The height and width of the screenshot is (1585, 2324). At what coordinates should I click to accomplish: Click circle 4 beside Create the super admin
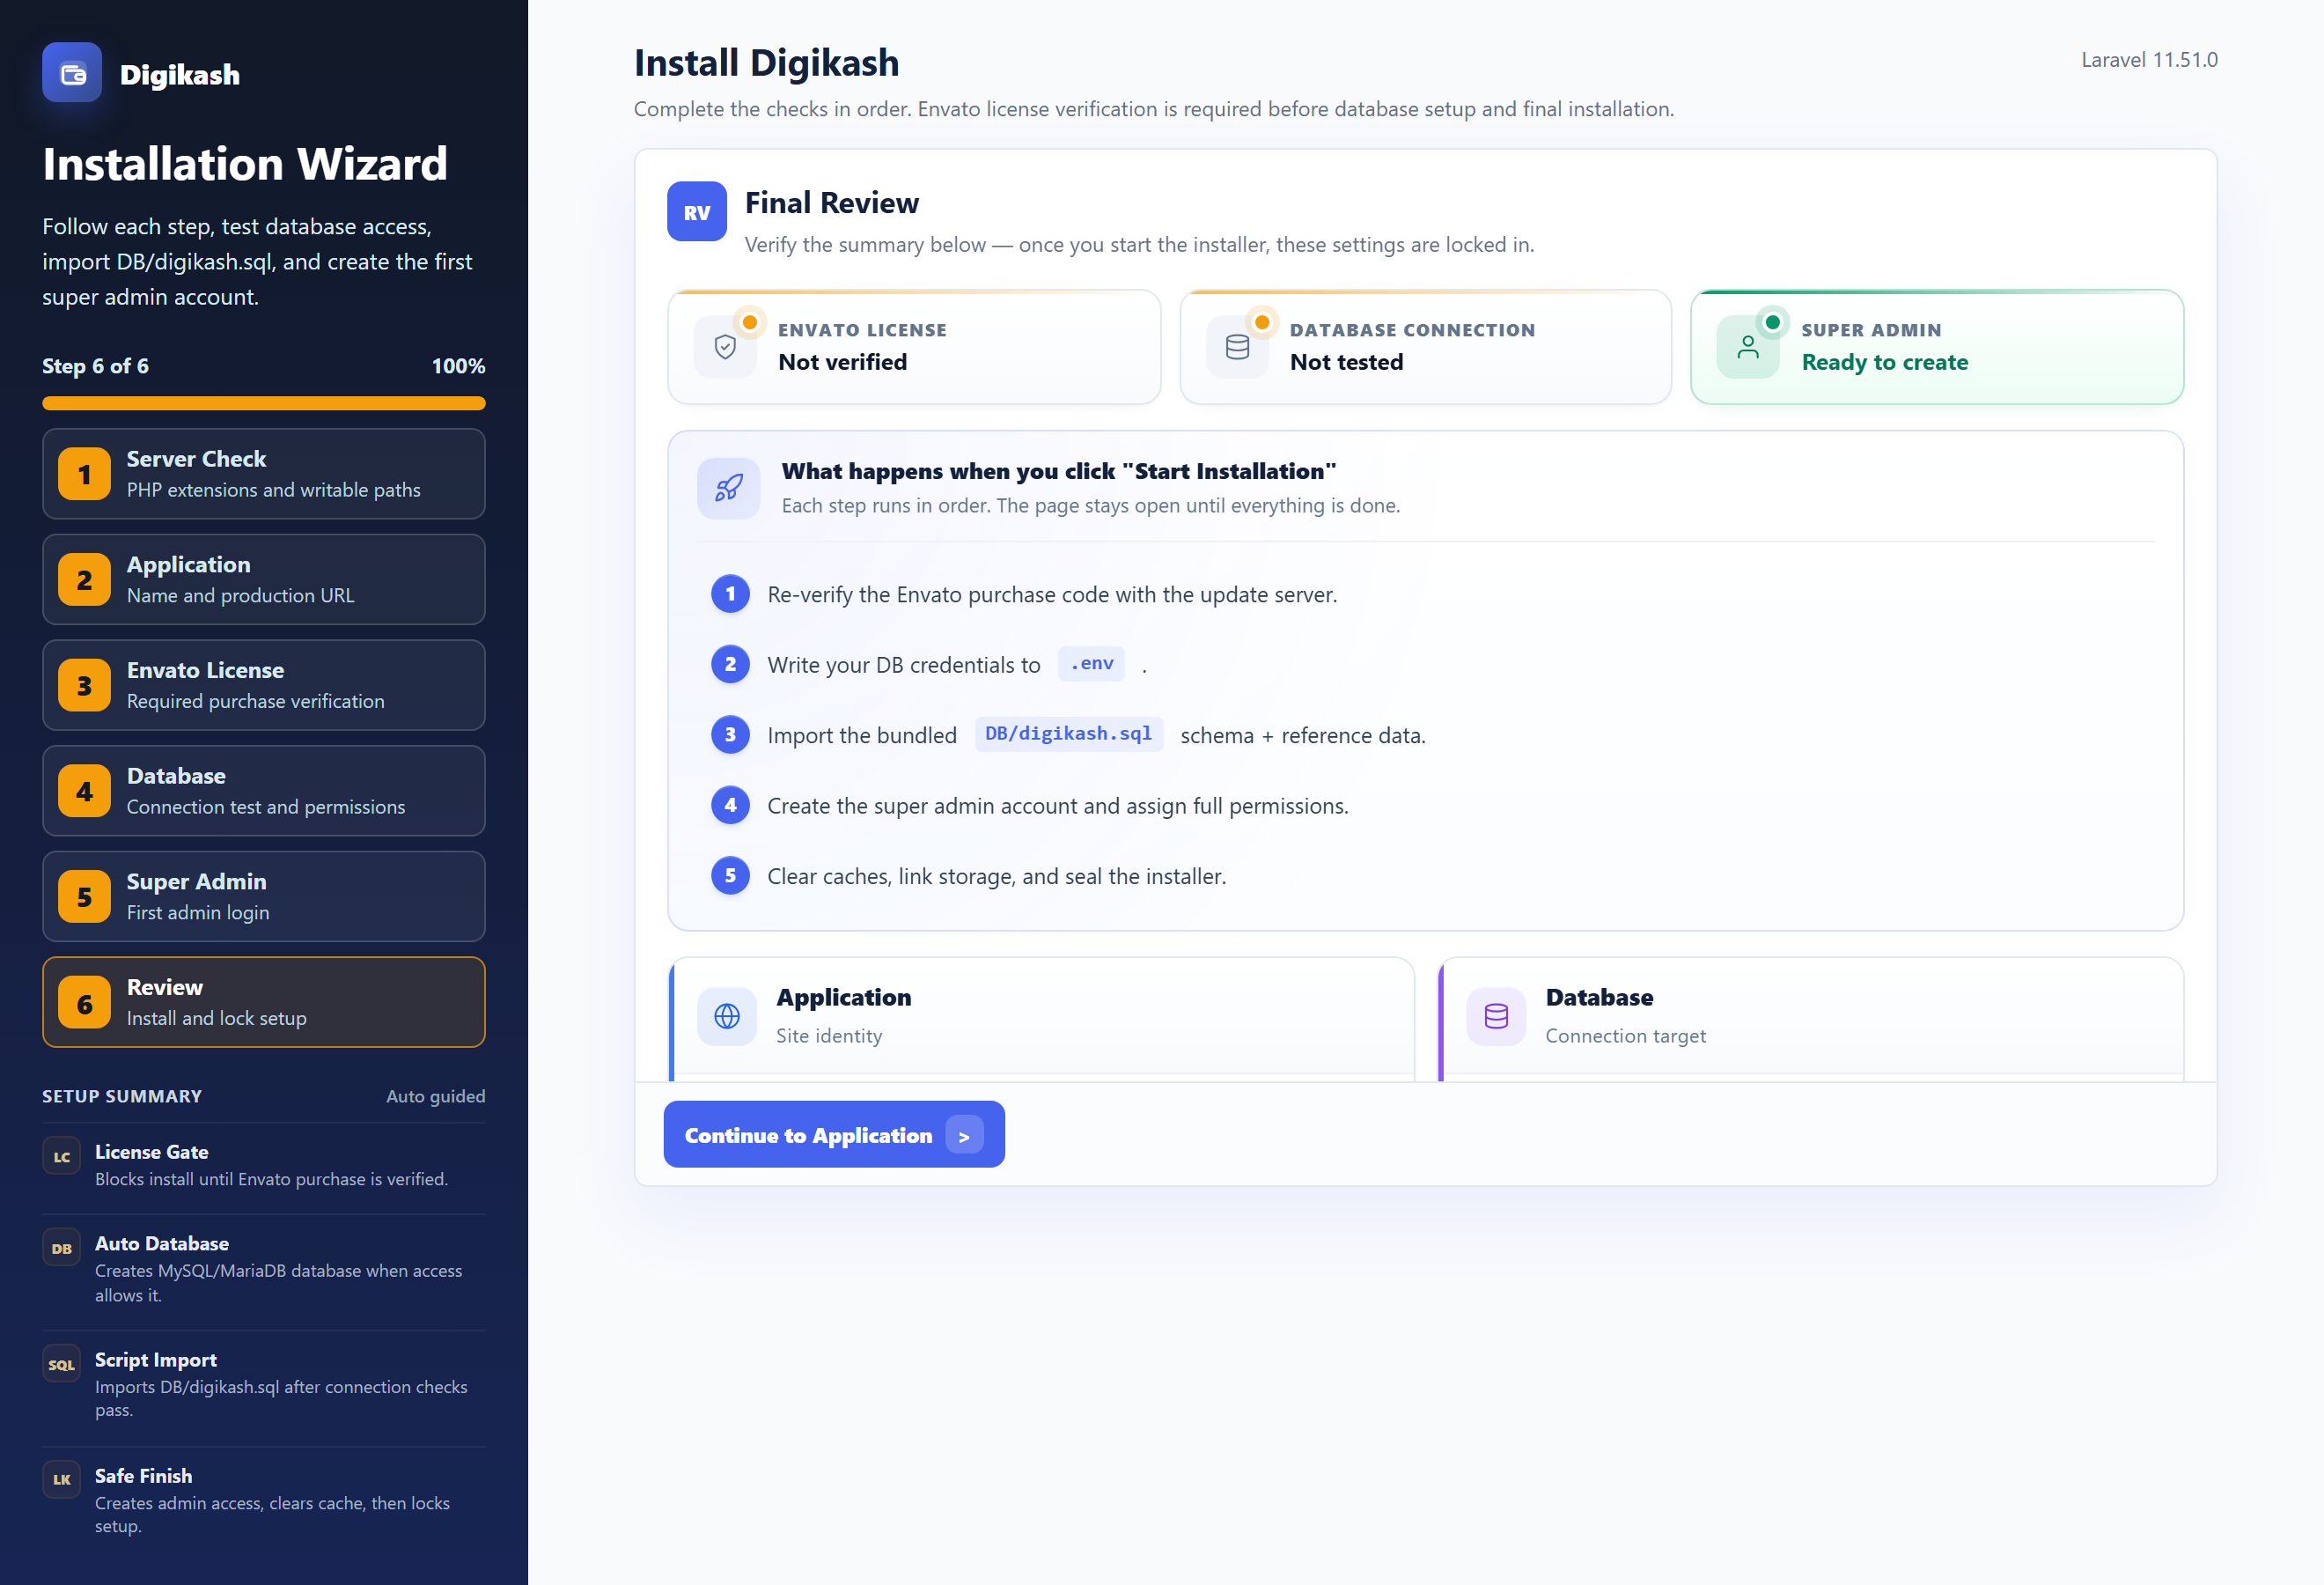point(730,805)
